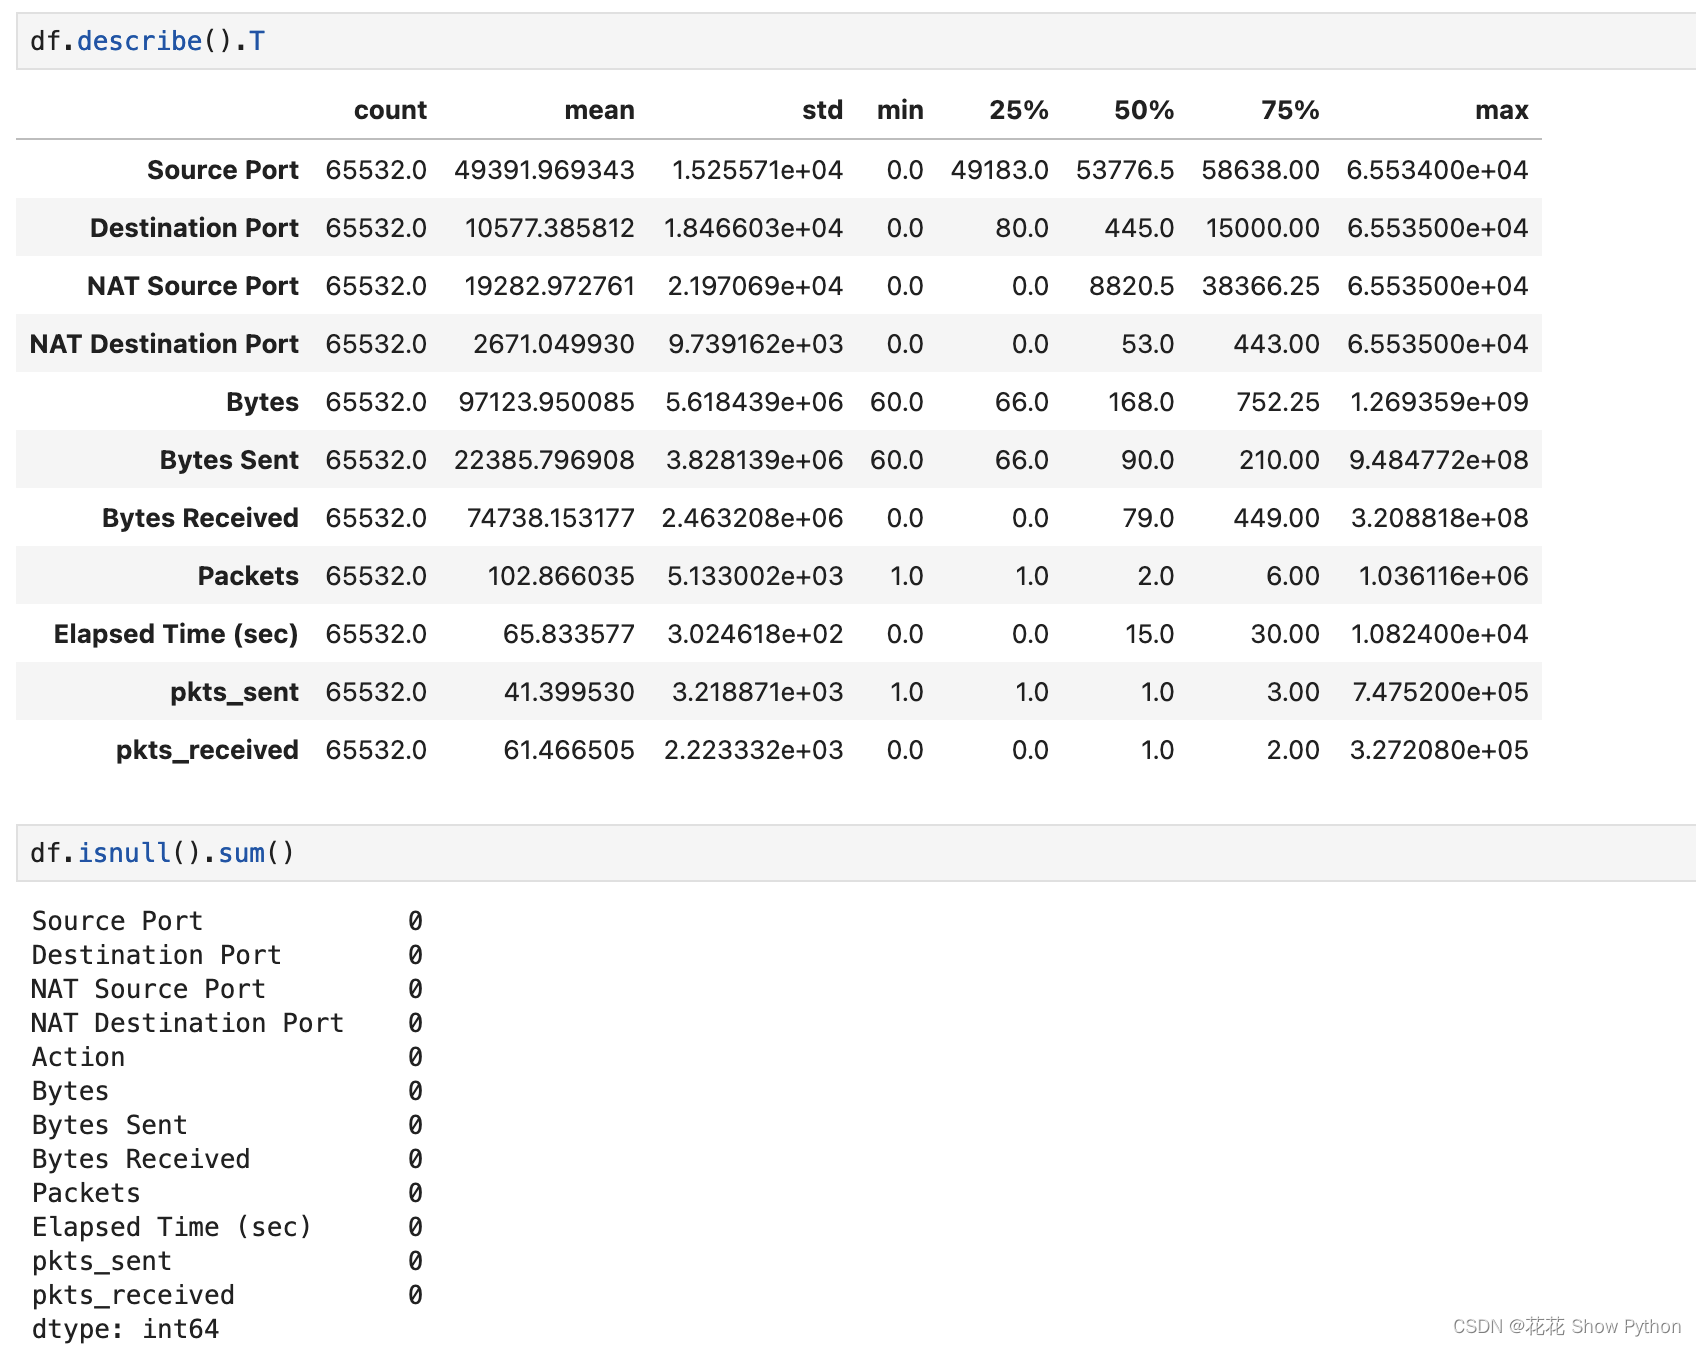
Task: Click Bytes max value 1.269359e+09
Action: coord(1439,402)
